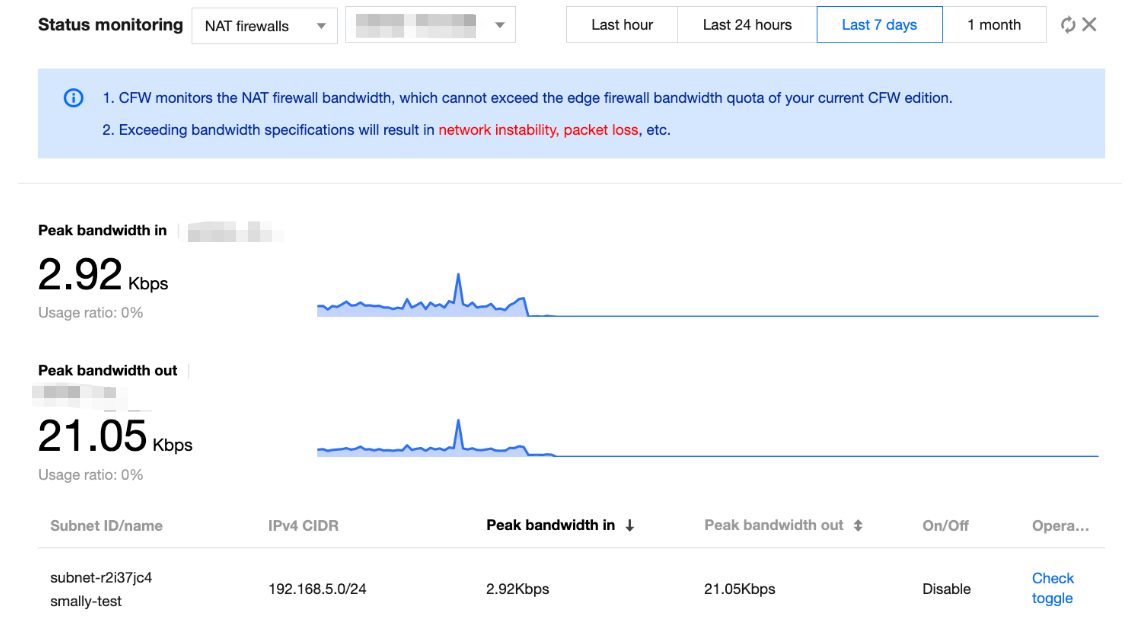The height and width of the screenshot is (628, 1141).
Task: Click the On/Off column header
Action: click(x=945, y=525)
